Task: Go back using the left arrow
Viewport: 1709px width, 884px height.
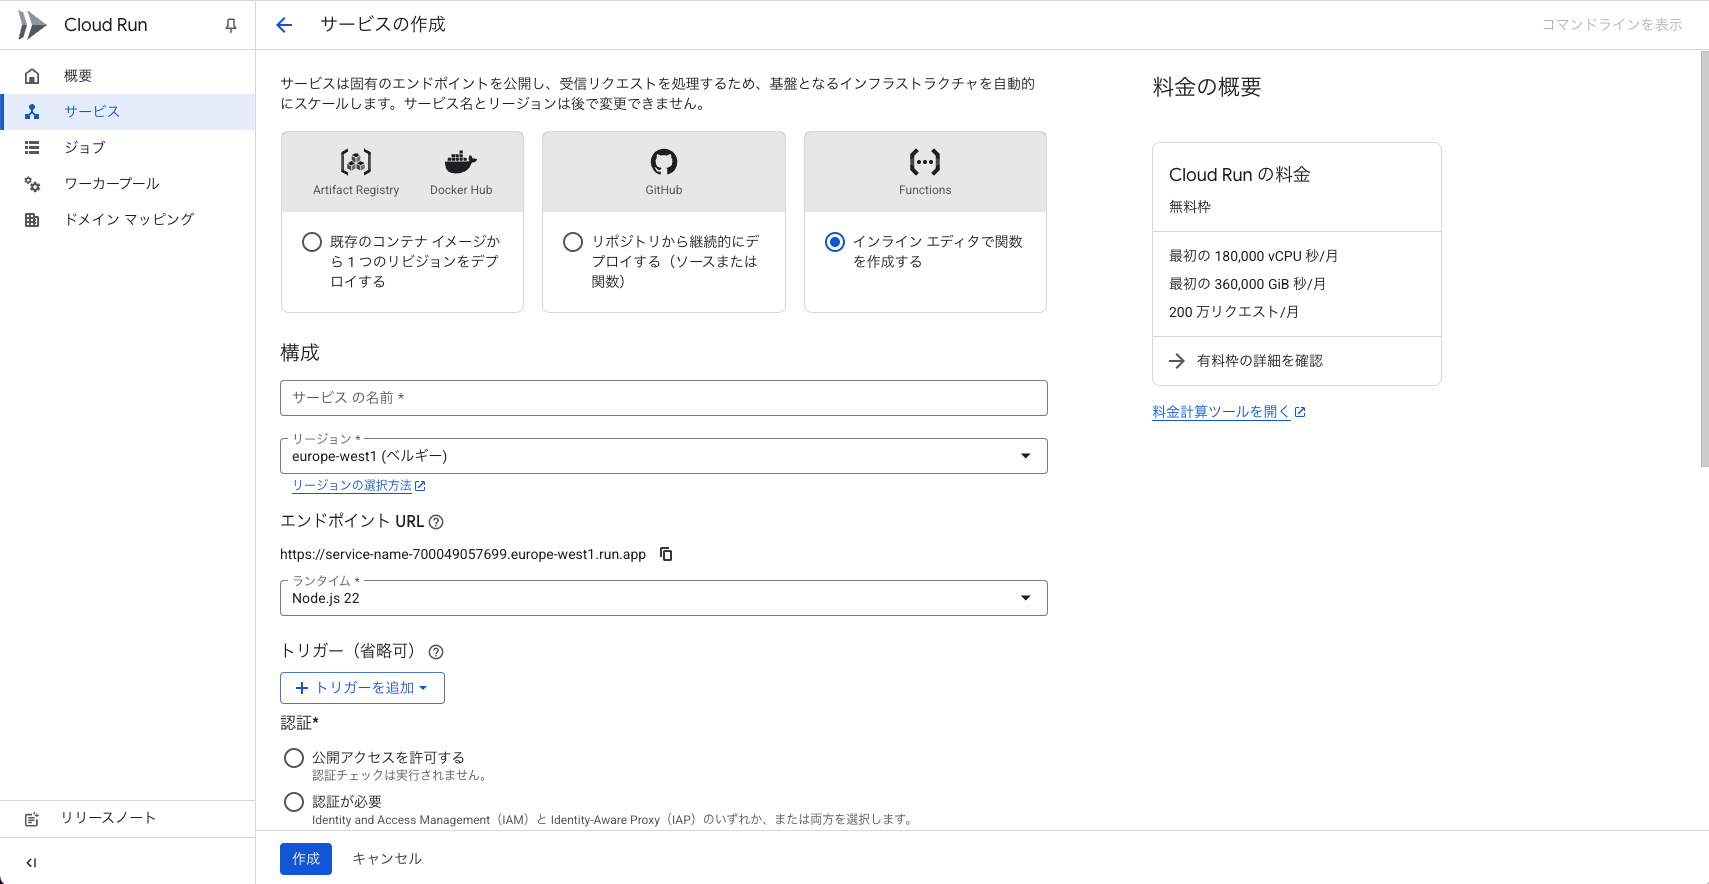Action: [x=284, y=25]
